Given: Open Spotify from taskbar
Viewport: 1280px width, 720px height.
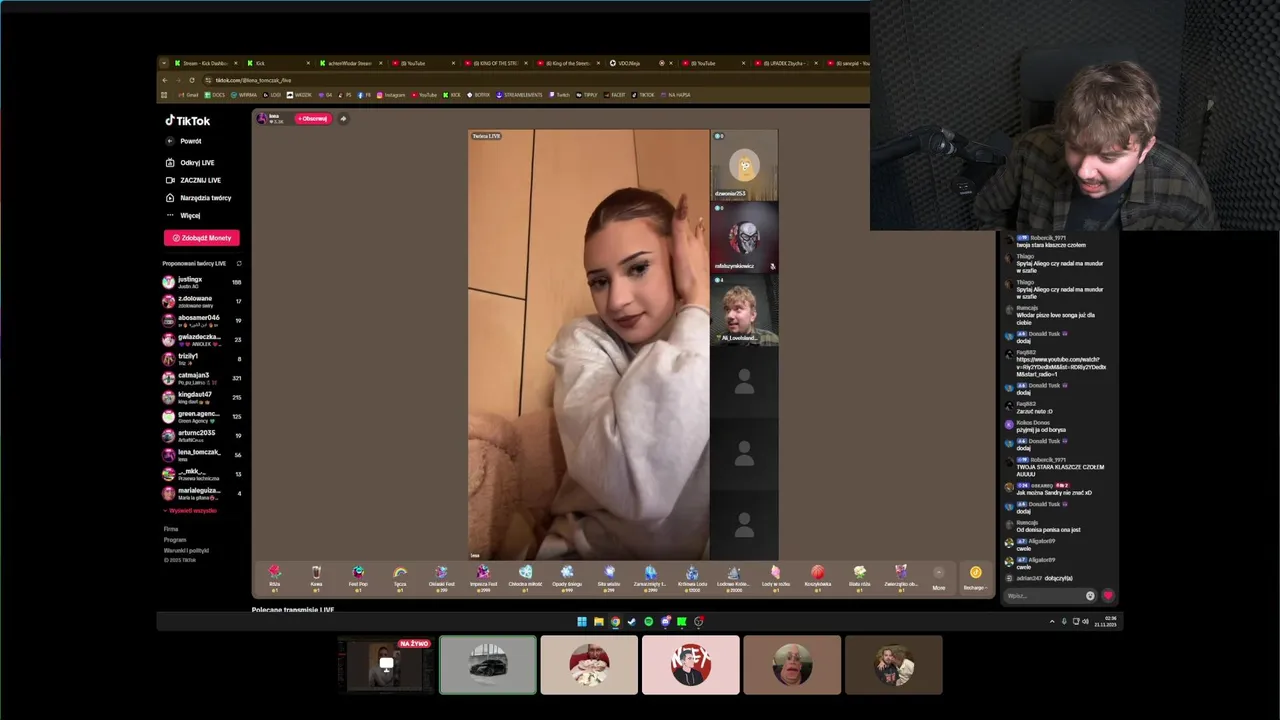Looking at the screenshot, I should tap(648, 622).
